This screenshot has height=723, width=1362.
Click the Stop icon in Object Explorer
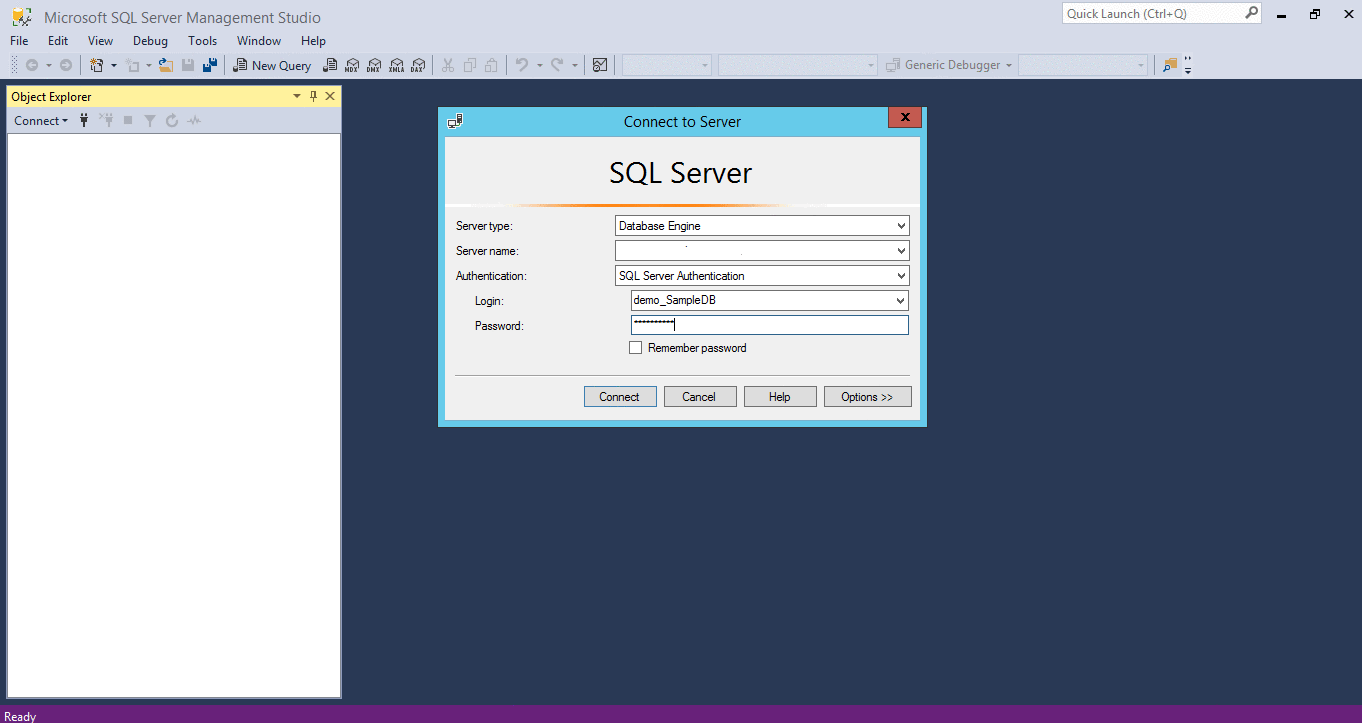tap(128, 121)
